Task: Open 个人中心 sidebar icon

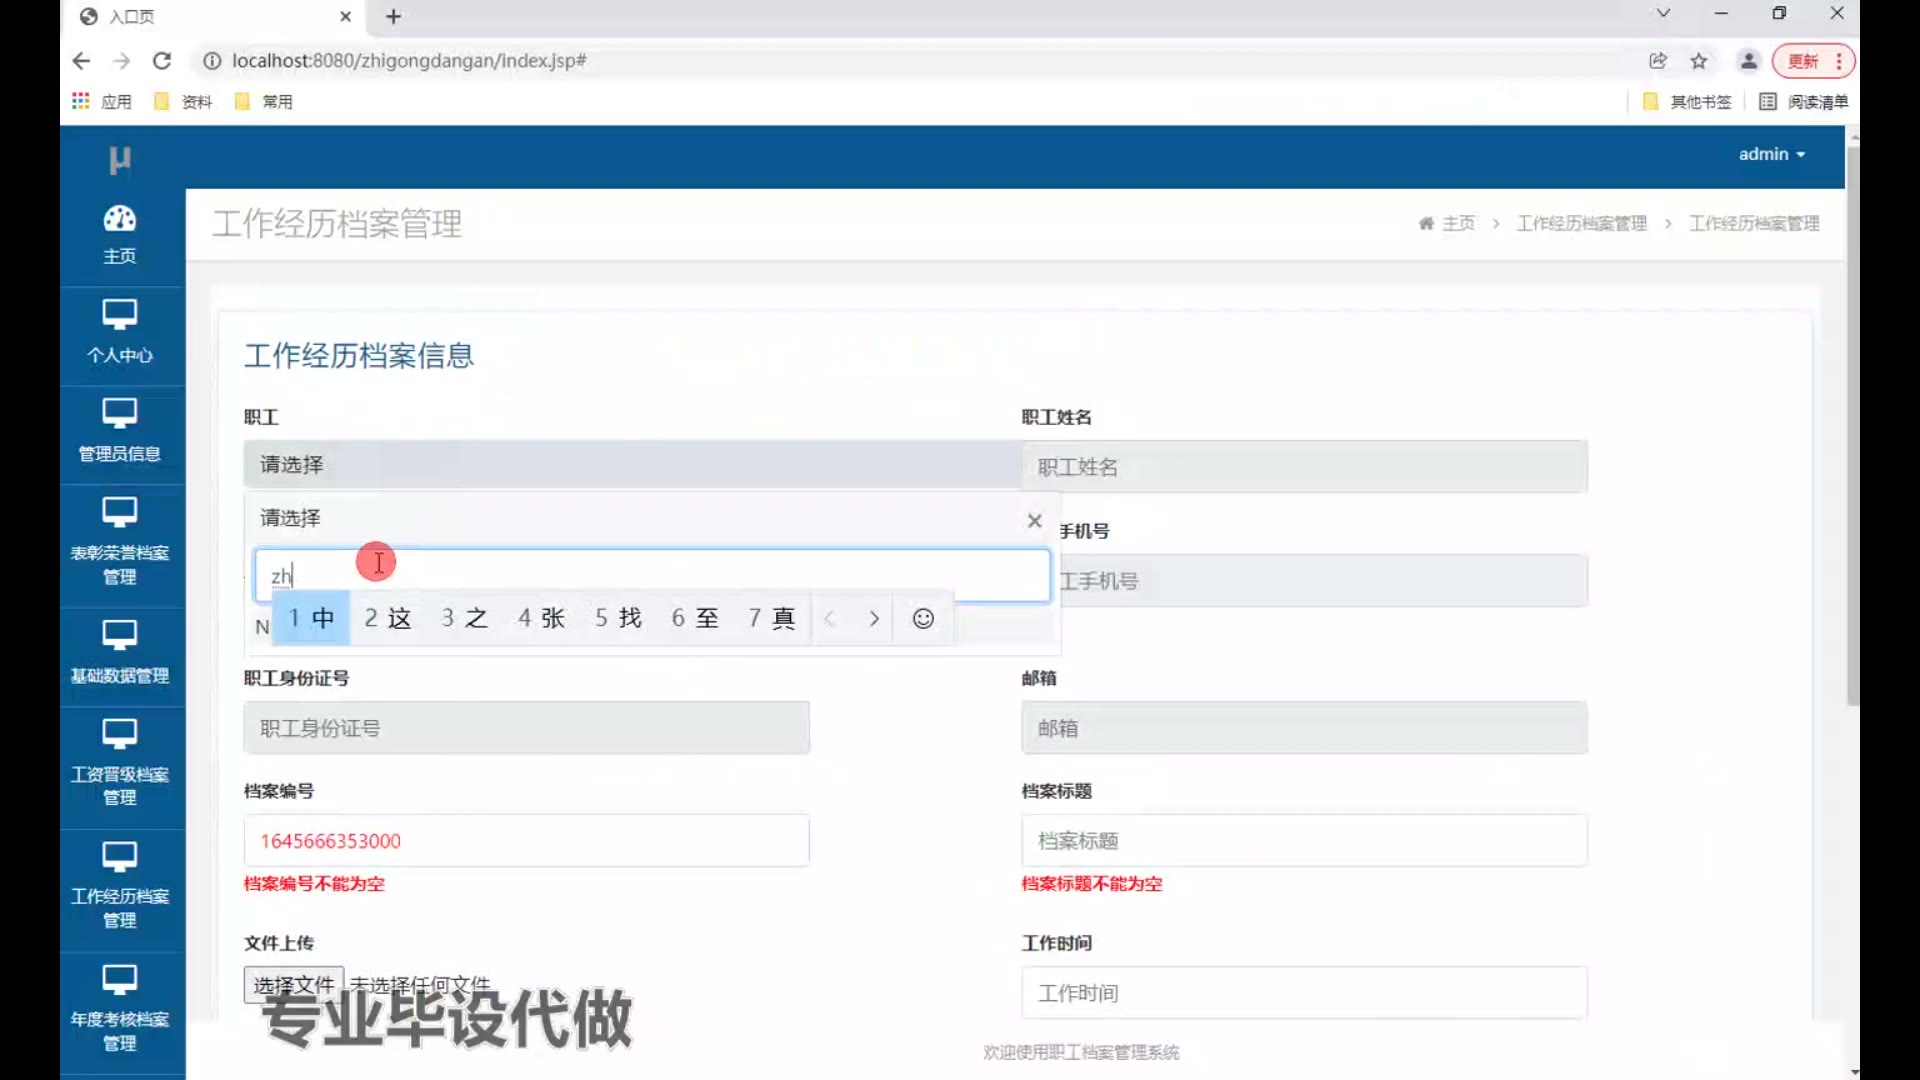Action: pyautogui.click(x=119, y=315)
